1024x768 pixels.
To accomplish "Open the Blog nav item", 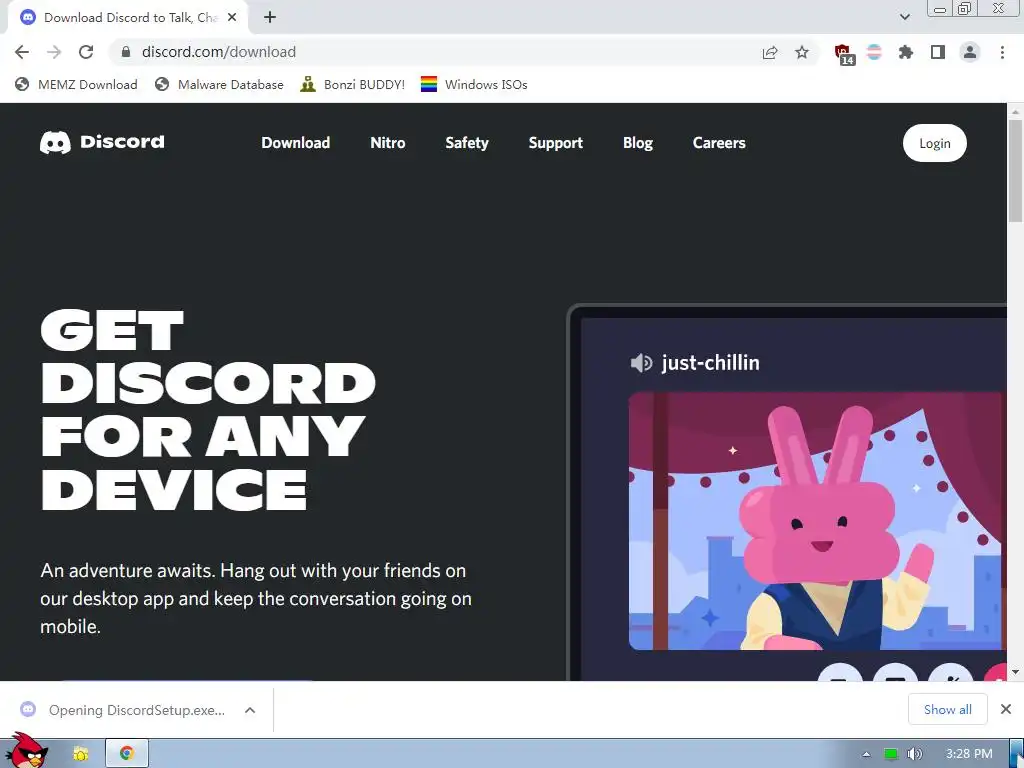I will pos(638,142).
